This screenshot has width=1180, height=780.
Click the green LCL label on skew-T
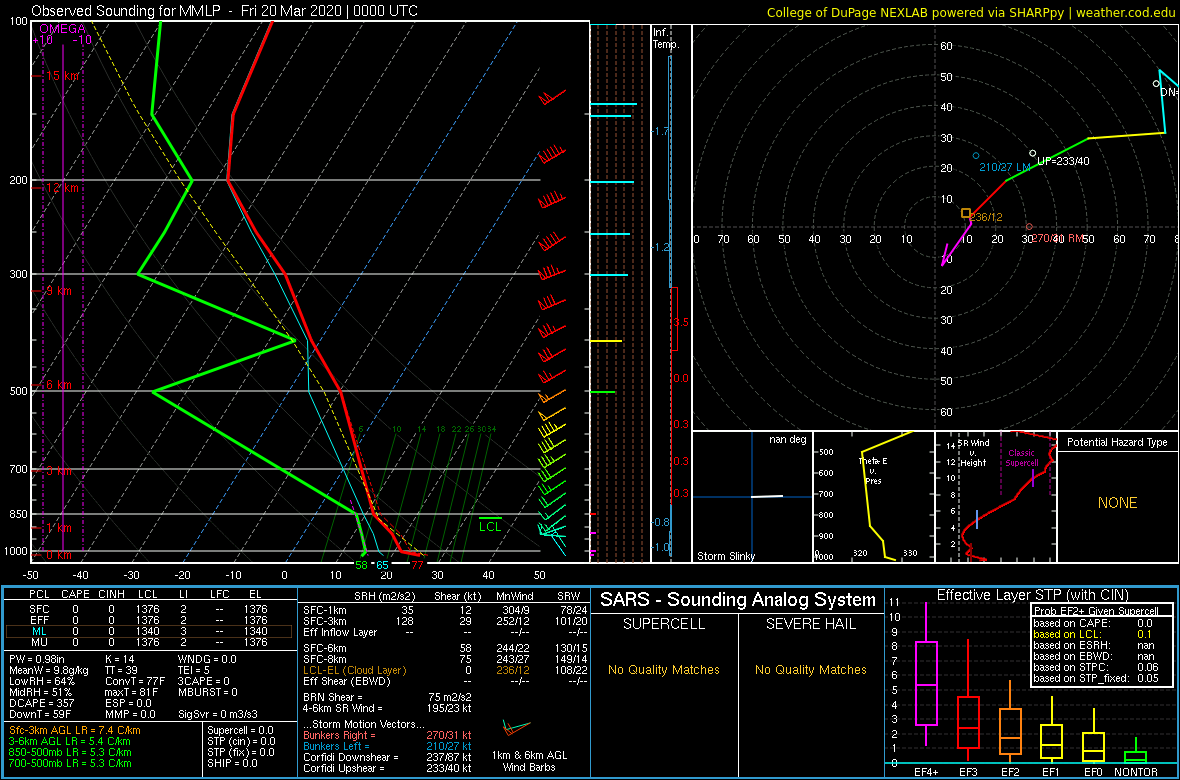tap(490, 527)
